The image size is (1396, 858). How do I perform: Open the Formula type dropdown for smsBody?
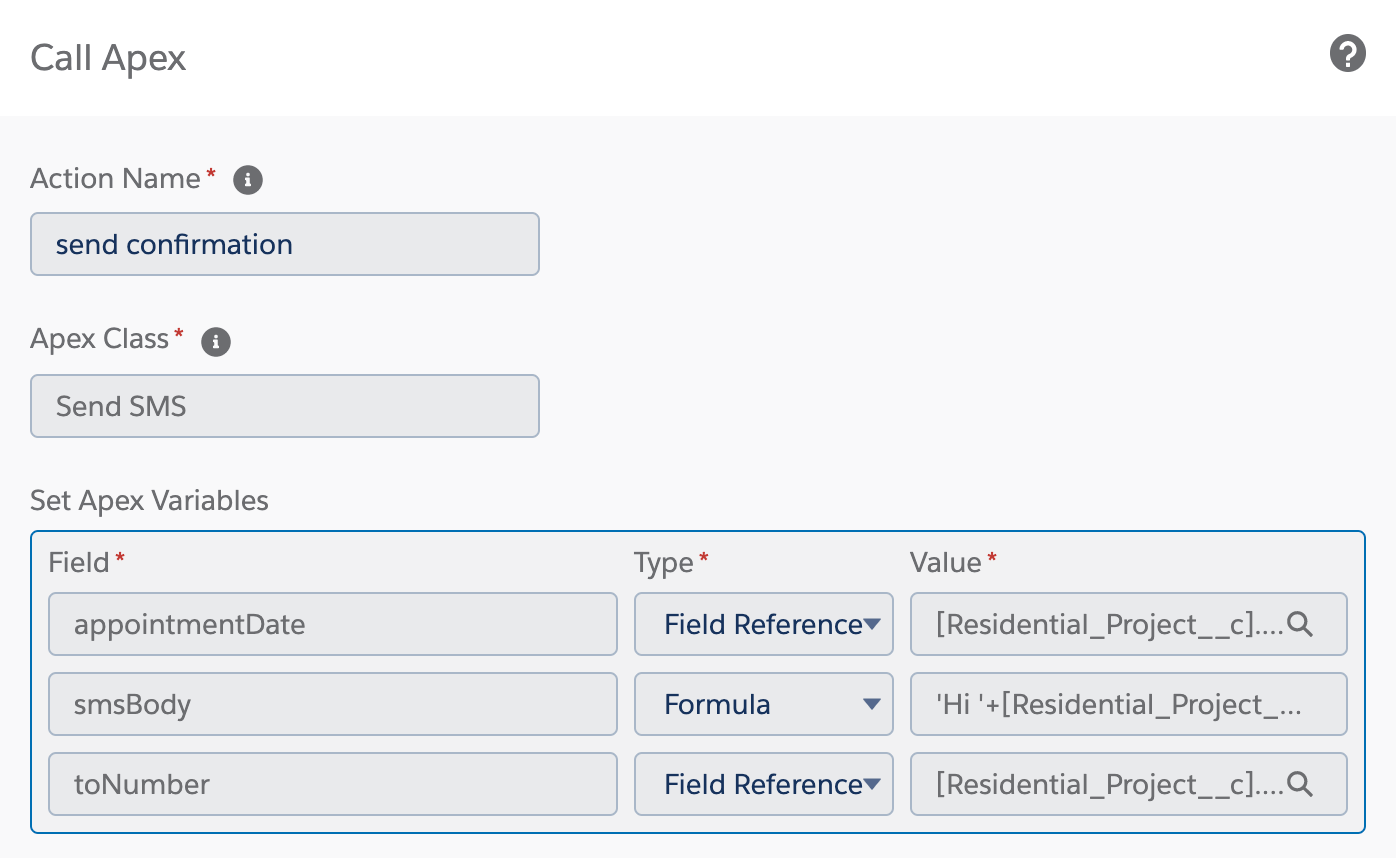pos(763,704)
